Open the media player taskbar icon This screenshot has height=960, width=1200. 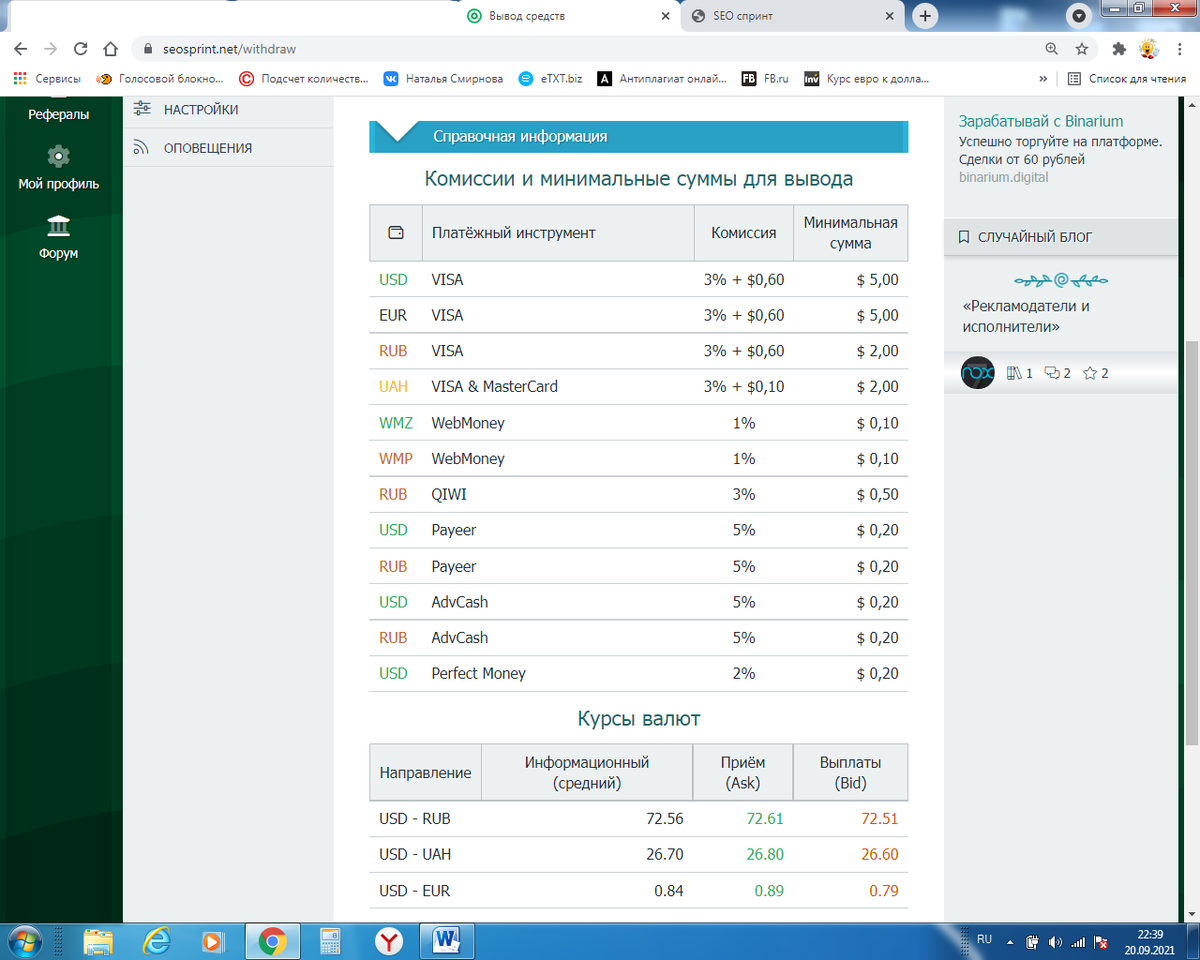212,941
